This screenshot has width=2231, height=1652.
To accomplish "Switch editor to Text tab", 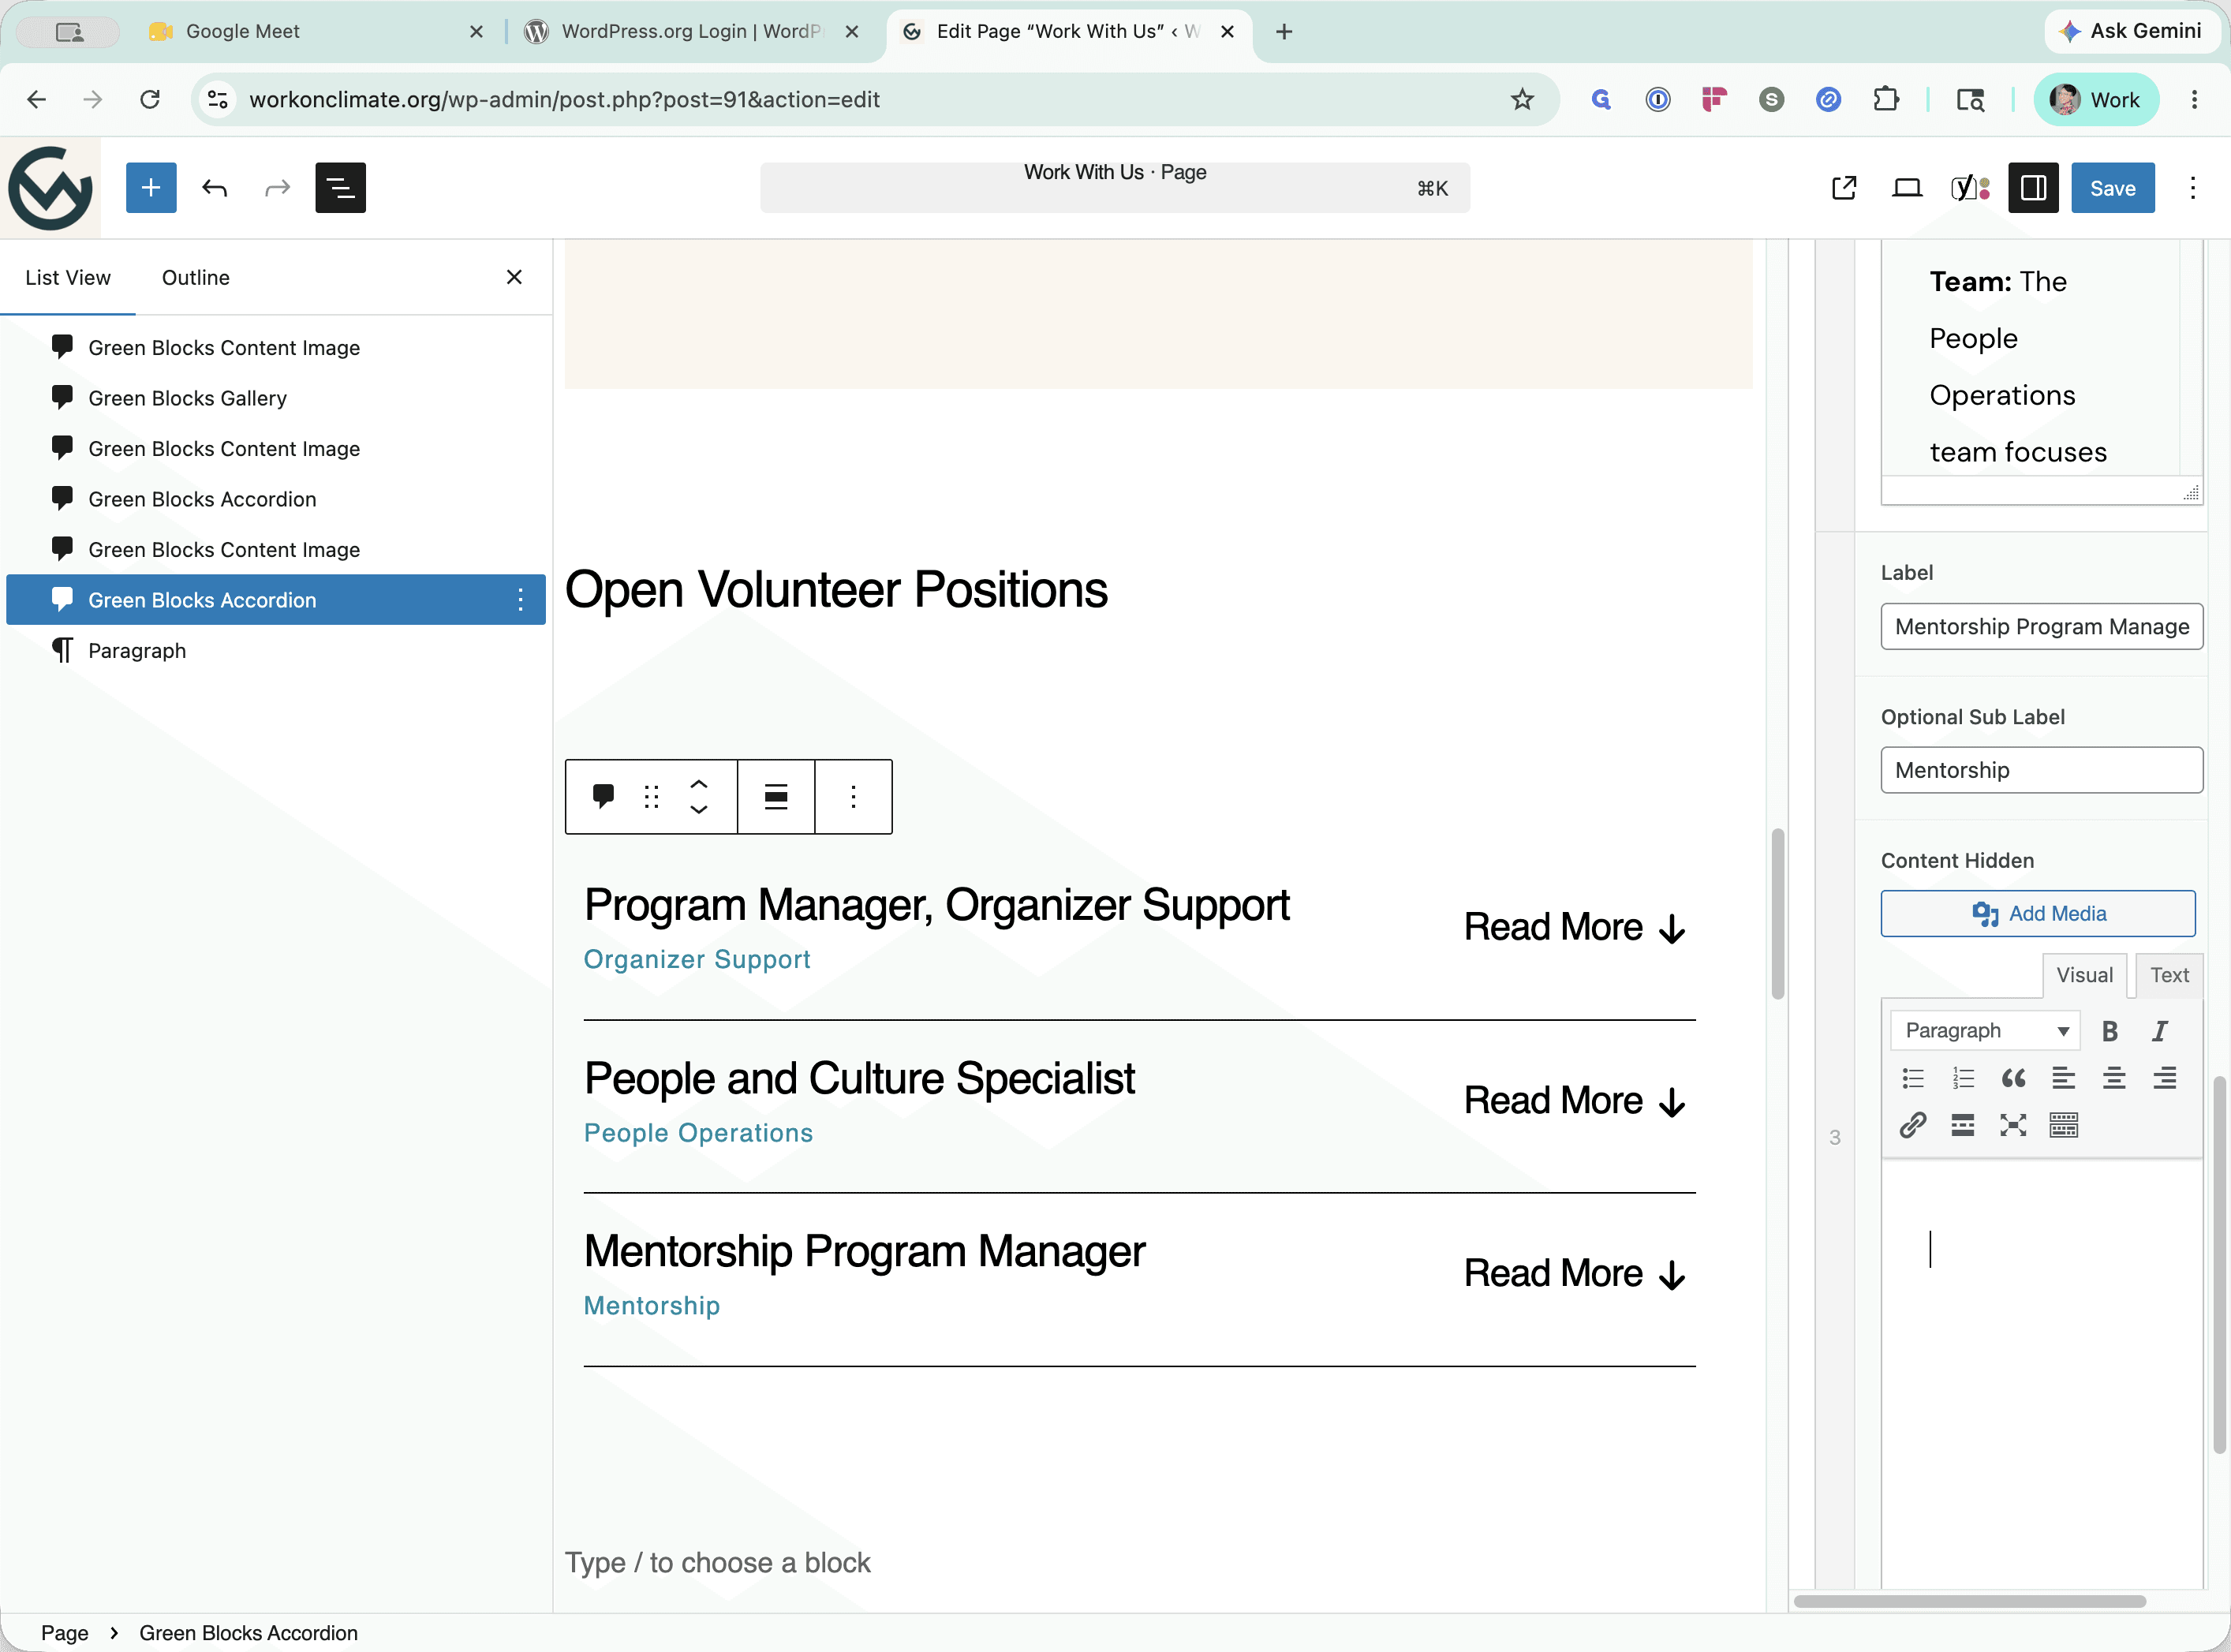I will coord(2169,975).
